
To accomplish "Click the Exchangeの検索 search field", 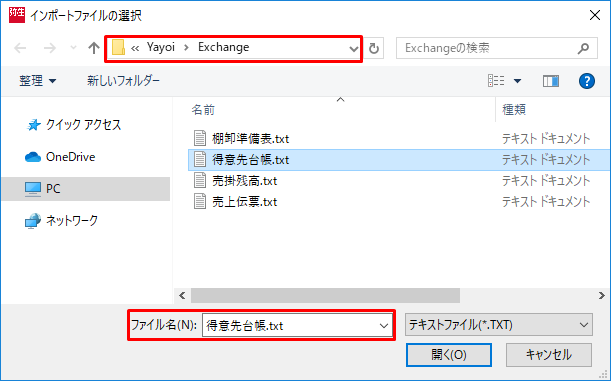I will [490, 48].
